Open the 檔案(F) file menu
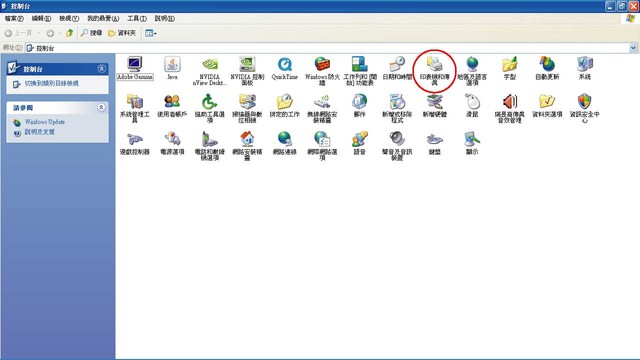Image resolution: width=640 pixels, height=360 pixels. 14,19
